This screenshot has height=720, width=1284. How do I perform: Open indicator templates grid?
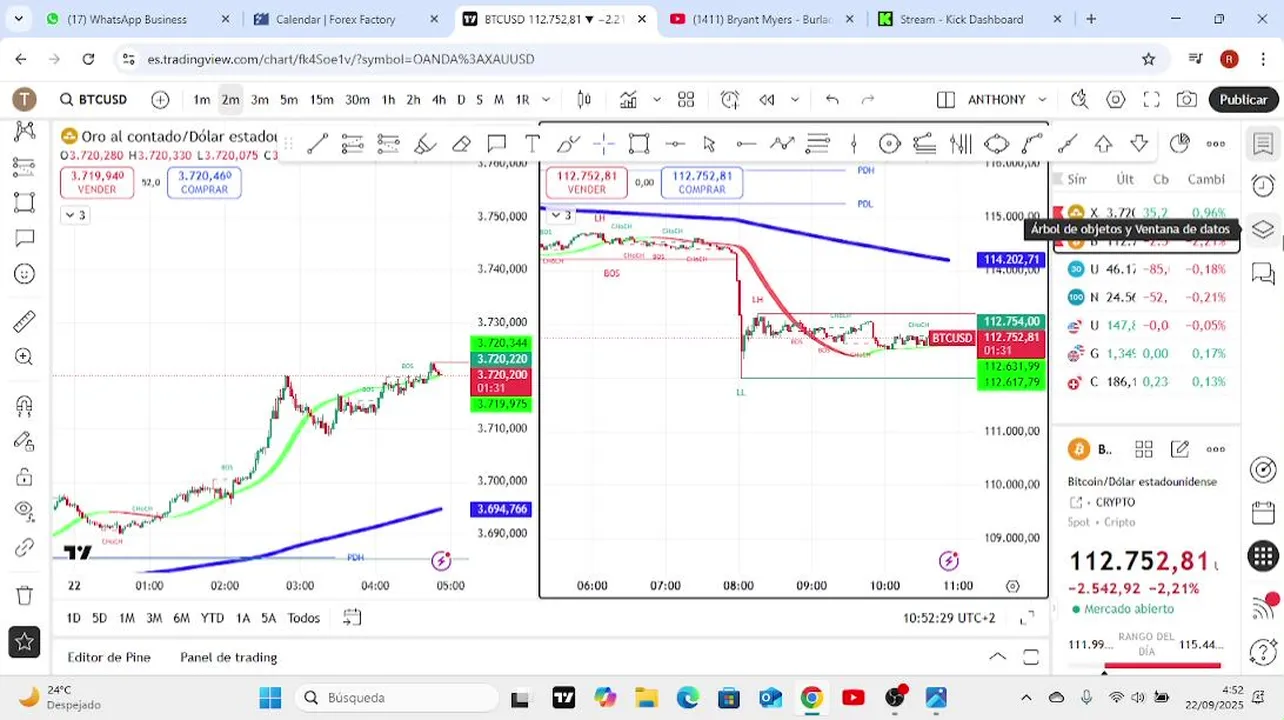pos(686,99)
